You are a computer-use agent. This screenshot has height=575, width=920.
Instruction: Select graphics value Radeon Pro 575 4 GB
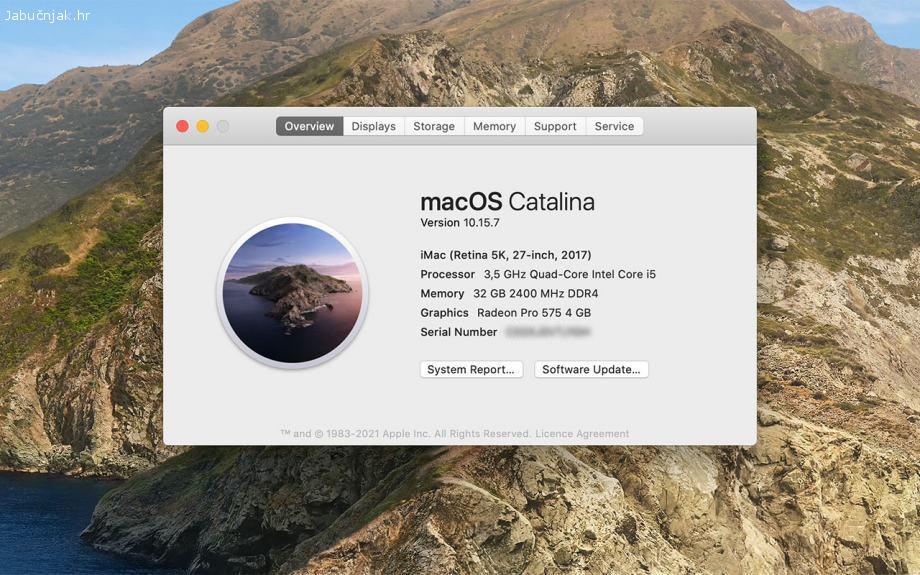[534, 313]
